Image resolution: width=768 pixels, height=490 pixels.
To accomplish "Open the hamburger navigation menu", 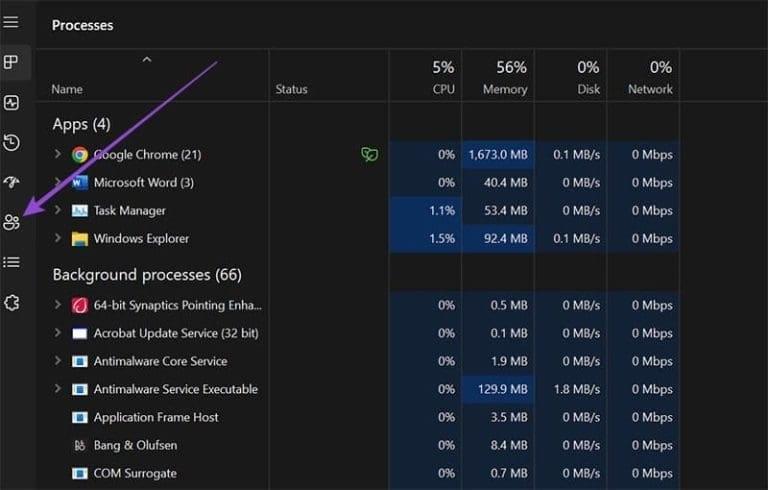I will point(11,22).
